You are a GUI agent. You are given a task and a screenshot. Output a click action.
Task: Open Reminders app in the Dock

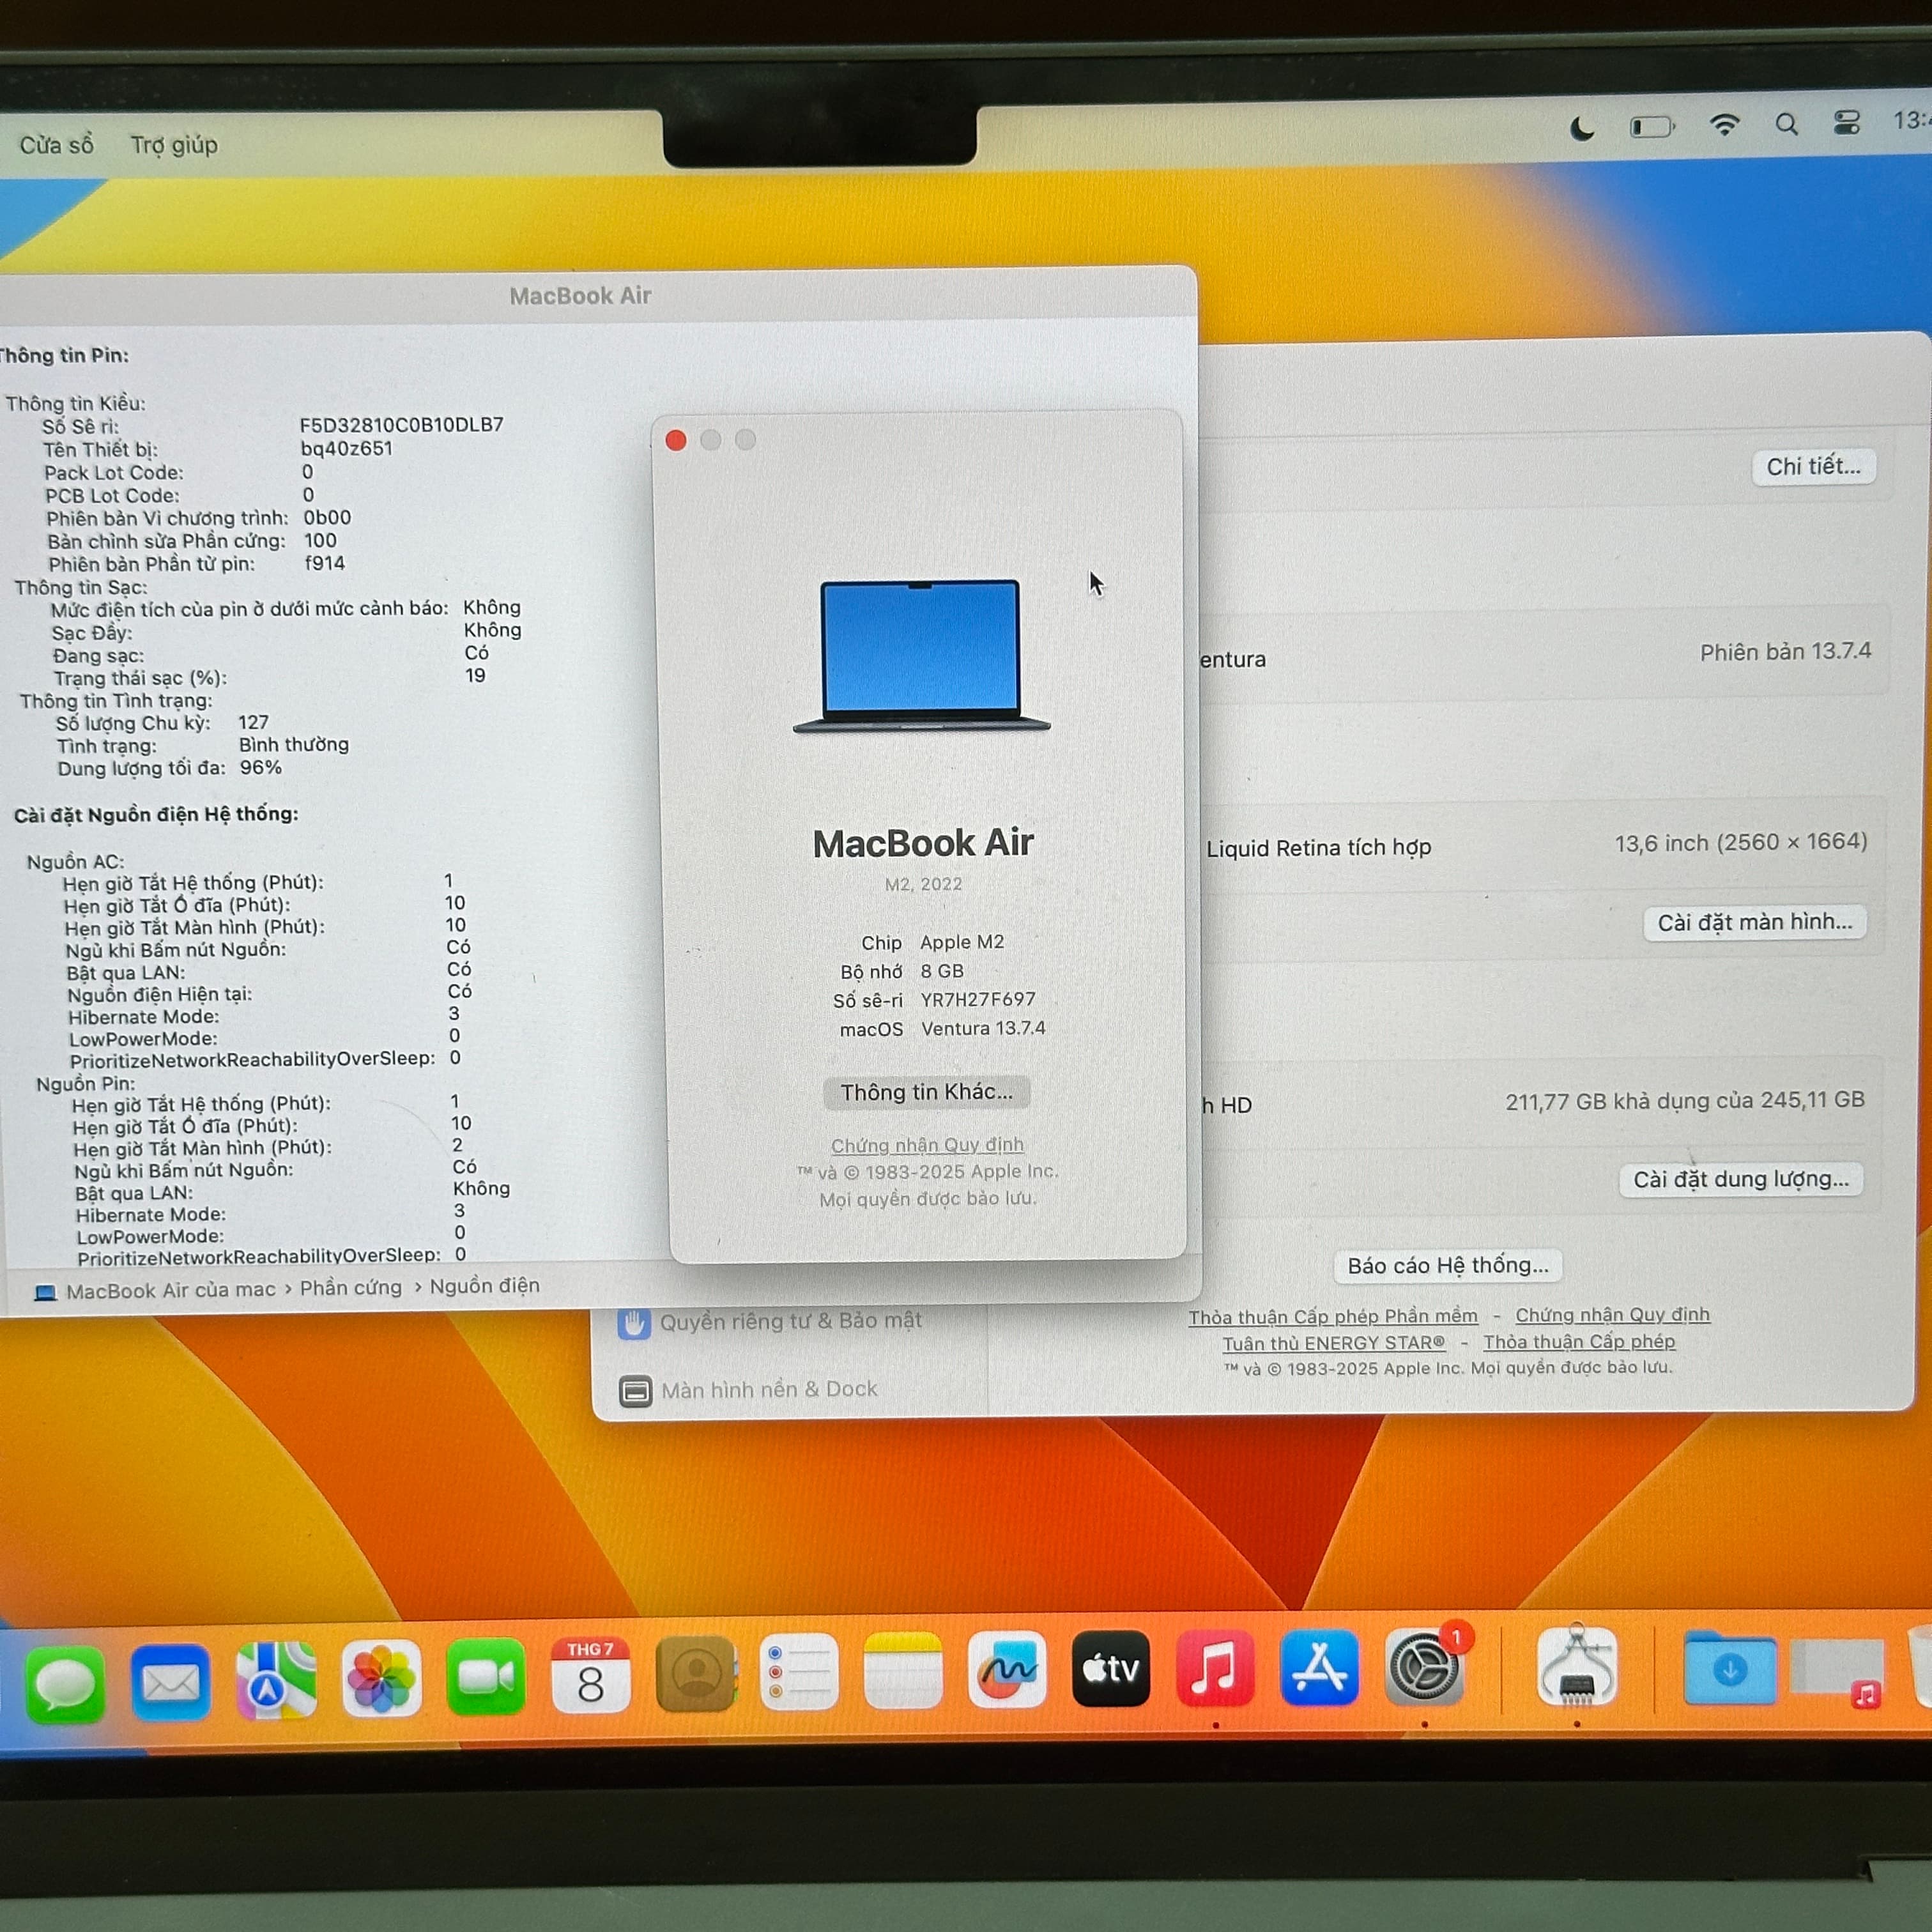tap(799, 1672)
